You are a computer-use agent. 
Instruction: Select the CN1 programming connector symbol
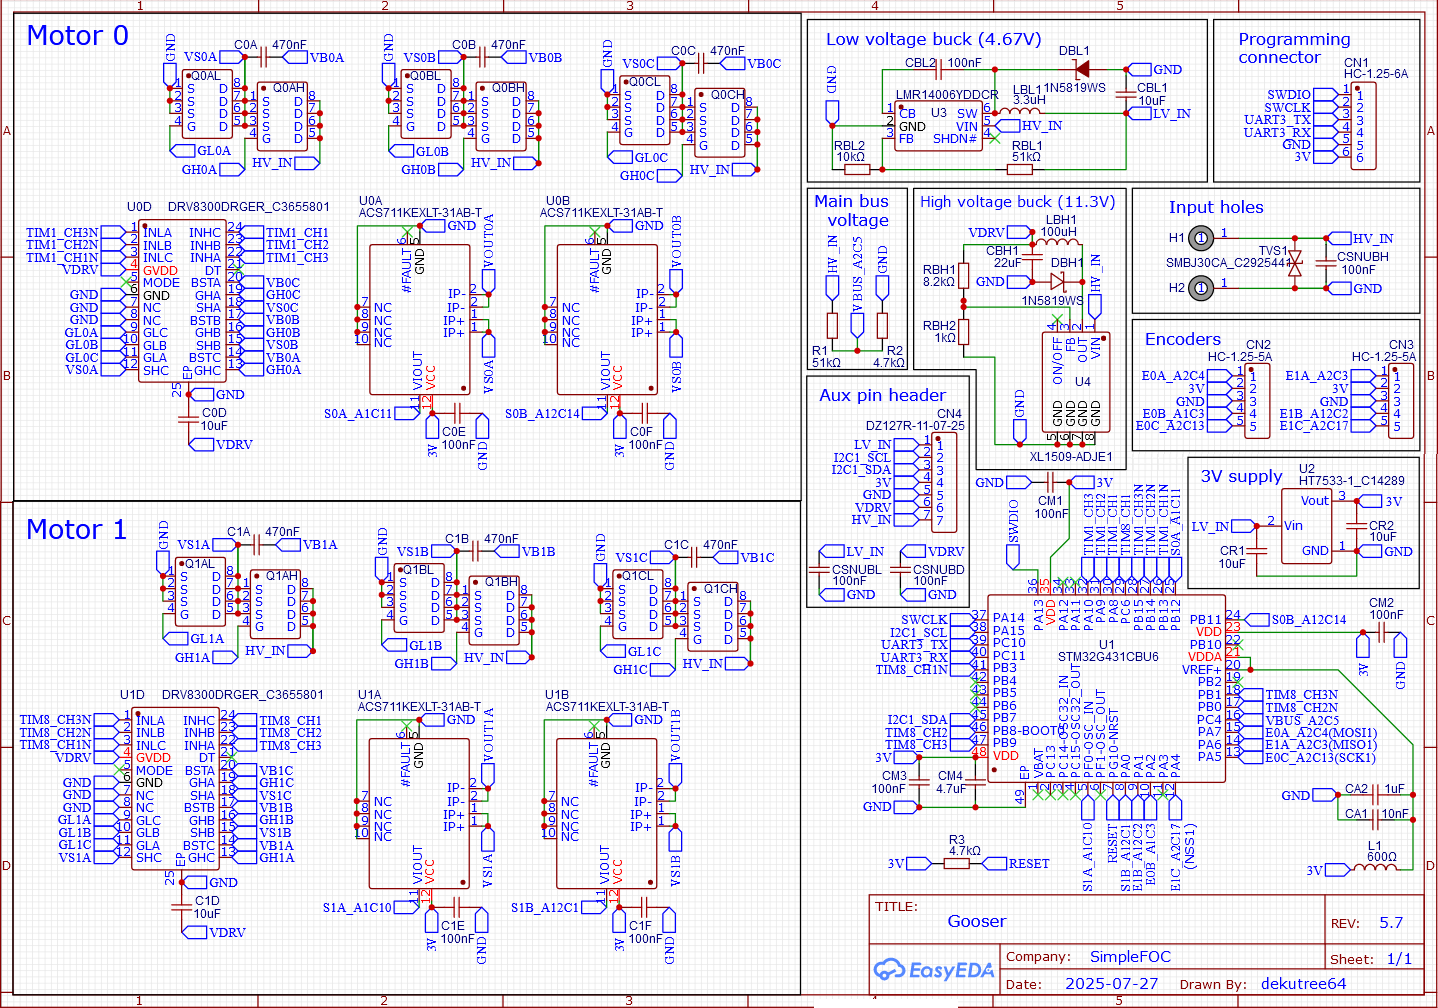1364,125
